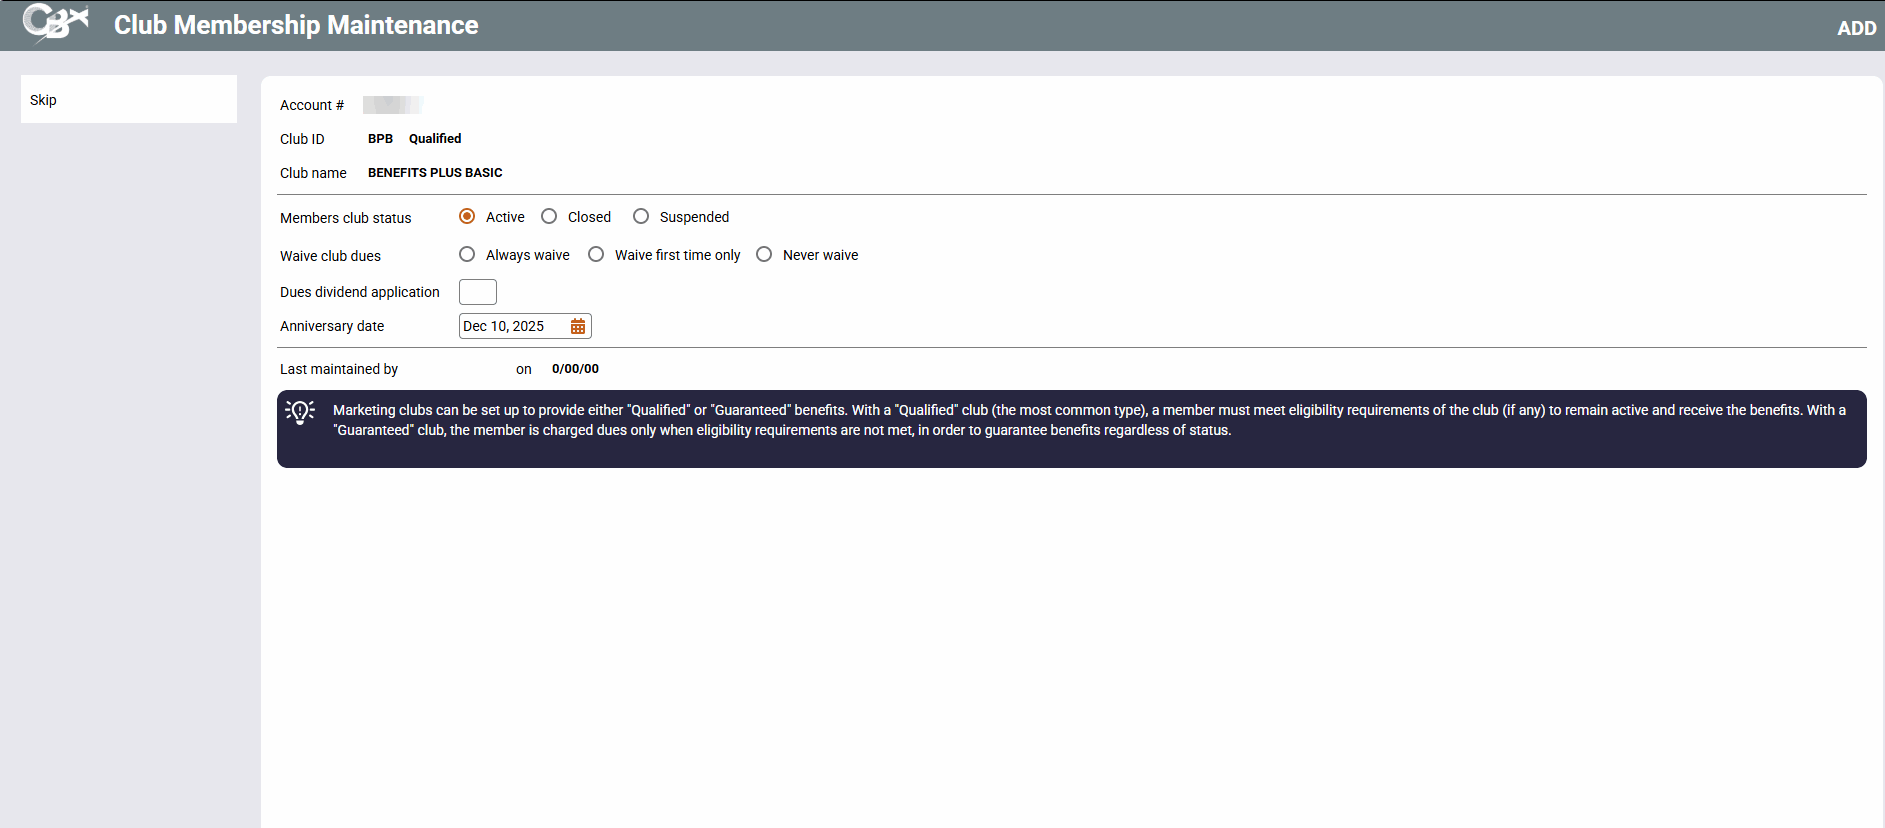Click the ADD label in header
Image resolution: width=1885 pixels, height=828 pixels.
click(1856, 29)
